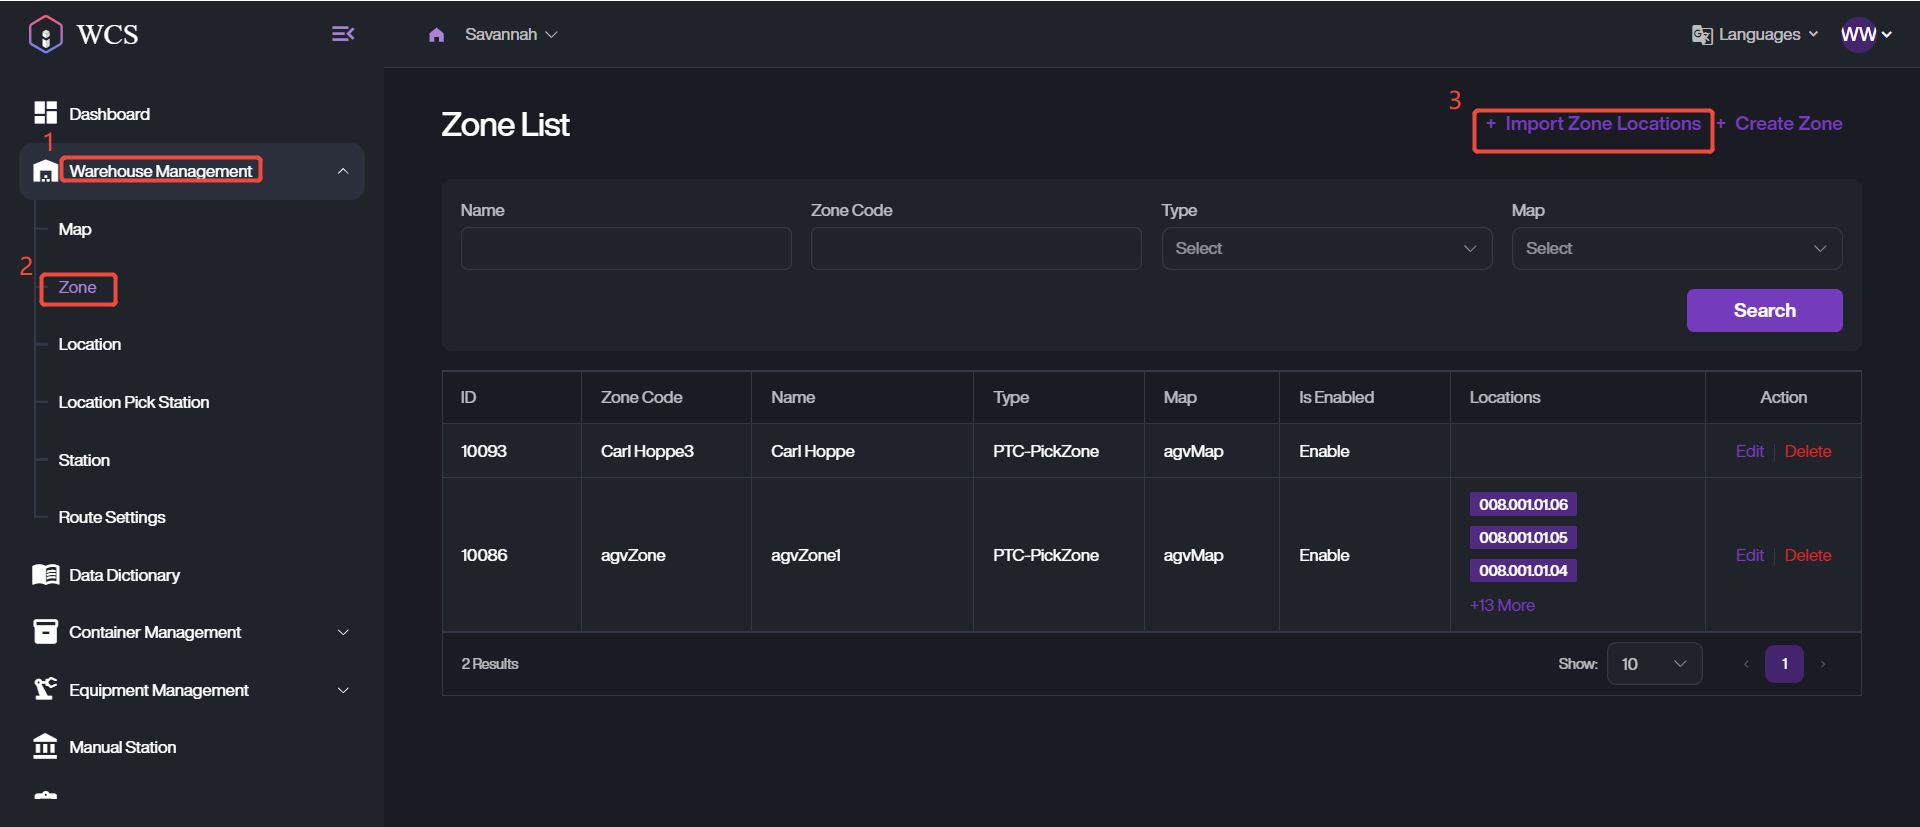Open the WW user avatar menu
Viewport: 1920px width, 827px height.
[x=1858, y=35]
